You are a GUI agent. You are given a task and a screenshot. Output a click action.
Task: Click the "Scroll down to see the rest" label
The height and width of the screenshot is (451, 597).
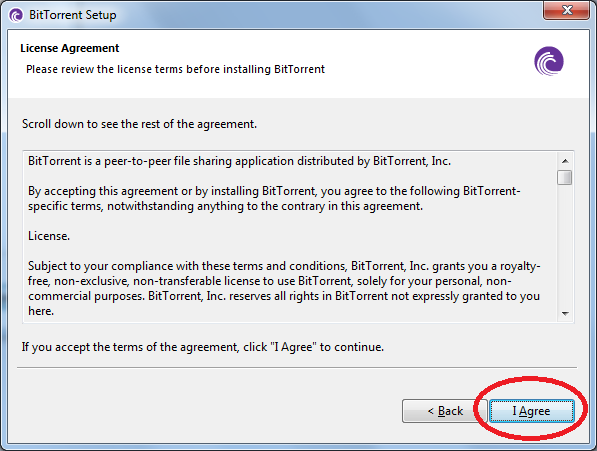pyautogui.click(x=139, y=124)
